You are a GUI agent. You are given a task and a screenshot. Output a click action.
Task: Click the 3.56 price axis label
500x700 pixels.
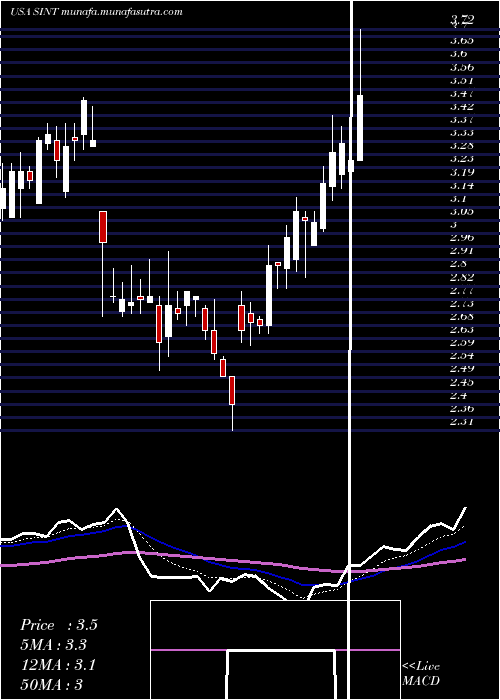462,67
